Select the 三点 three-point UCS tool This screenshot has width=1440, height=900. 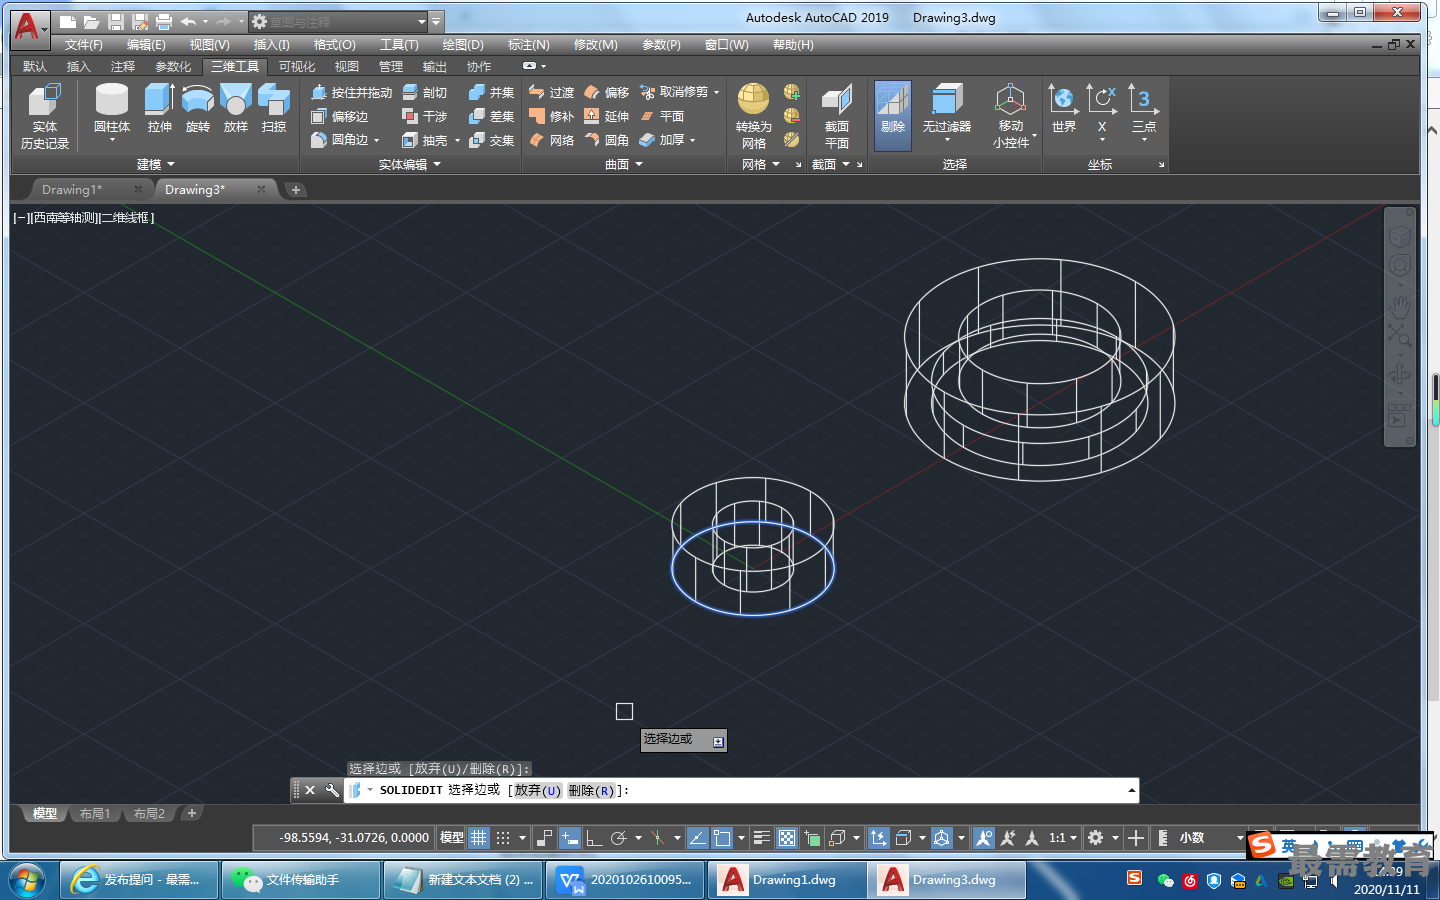click(x=1144, y=109)
